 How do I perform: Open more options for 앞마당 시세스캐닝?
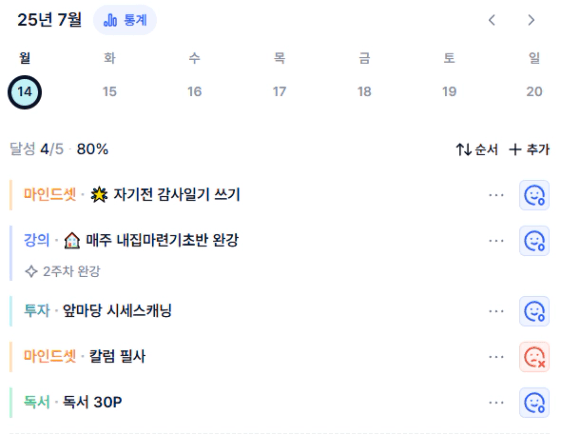(496, 311)
